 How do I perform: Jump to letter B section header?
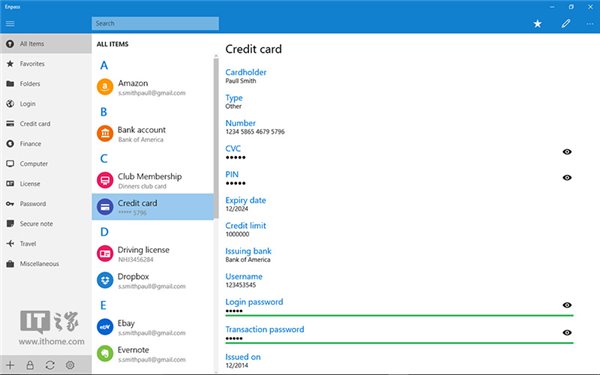point(103,112)
